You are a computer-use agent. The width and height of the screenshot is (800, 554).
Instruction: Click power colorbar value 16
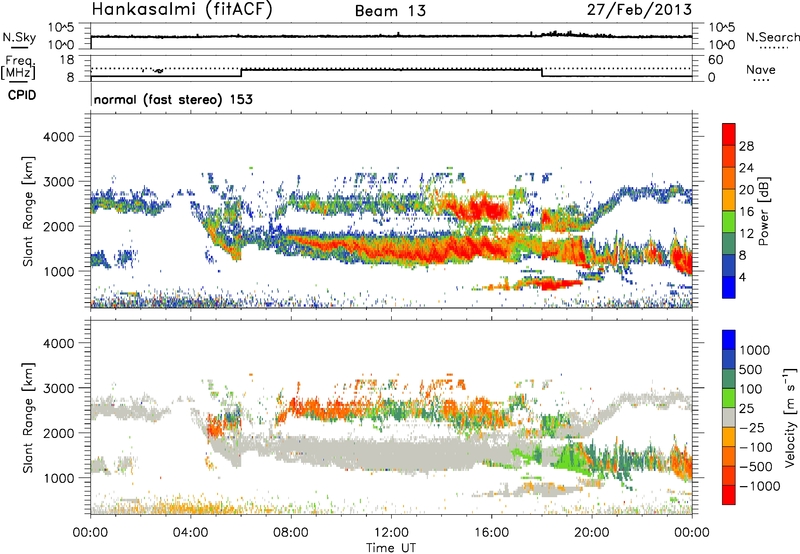click(746, 212)
